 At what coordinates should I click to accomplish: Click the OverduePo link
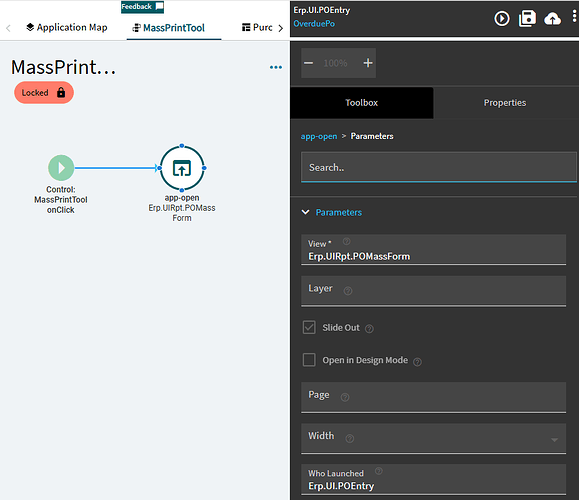click(314, 24)
